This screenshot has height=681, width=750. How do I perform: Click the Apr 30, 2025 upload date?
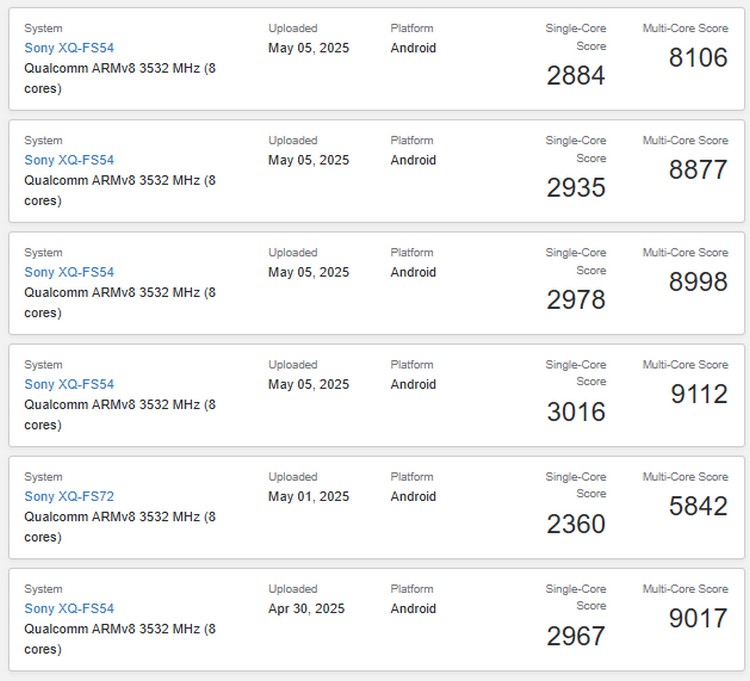306,608
